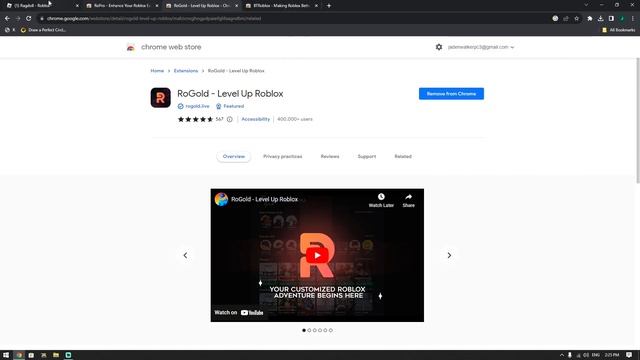Open the Extensions breadcrumb link

[x=186, y=71]
